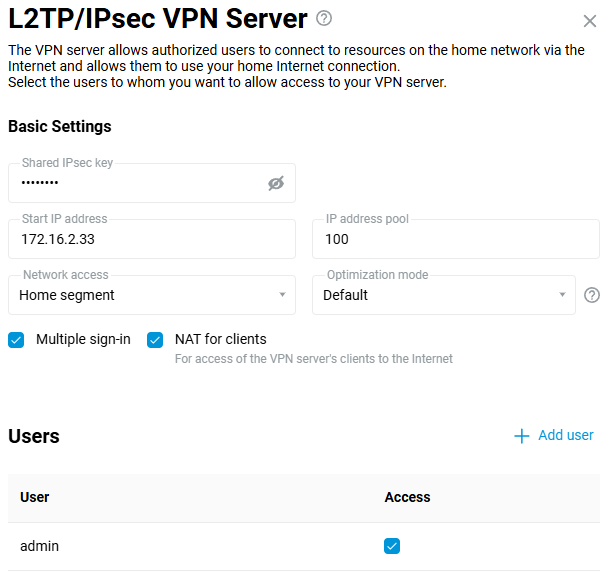Image resolution: width=608 pixels, height=579 pixels.
Task: Uncheck the NAT for clients checkbox
Action: click(155, 339)
